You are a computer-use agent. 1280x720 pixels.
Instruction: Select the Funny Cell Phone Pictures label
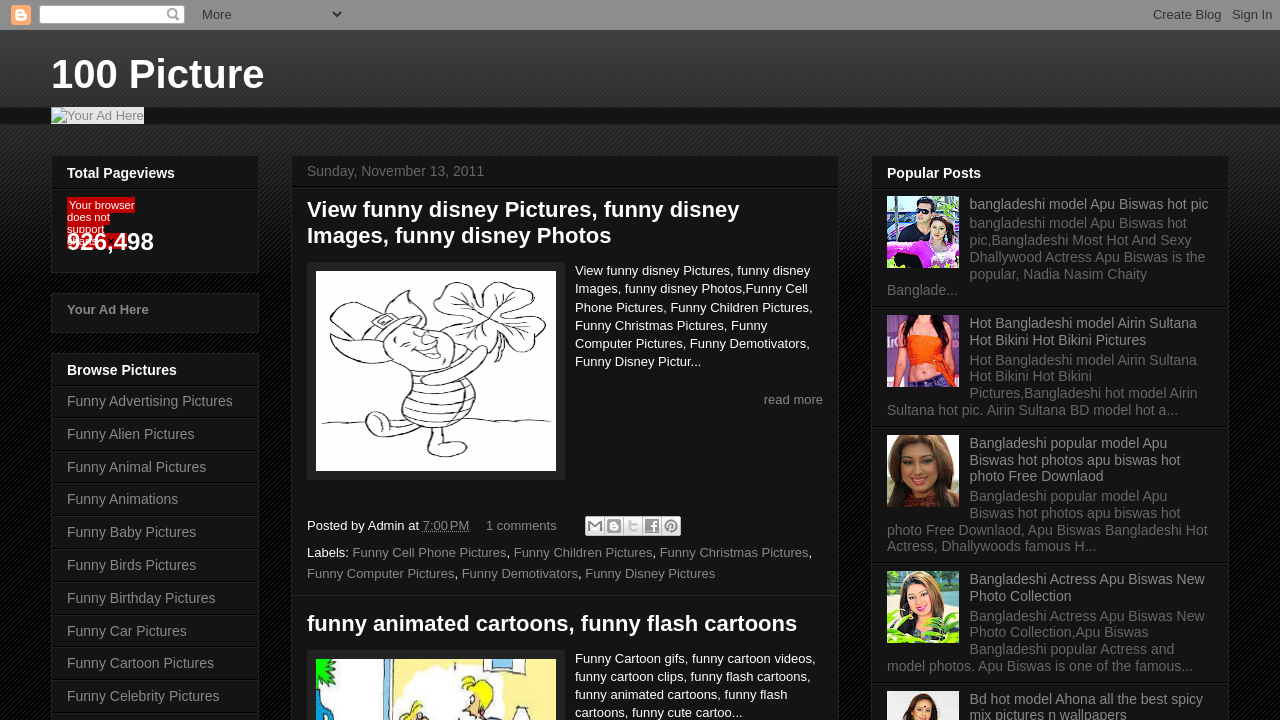tap(430, 553)
